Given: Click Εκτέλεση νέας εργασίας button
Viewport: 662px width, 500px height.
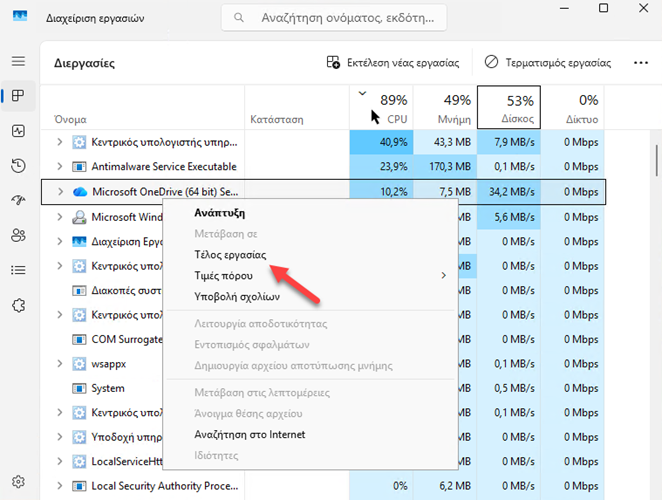Looking at the screenshot, I should (393, 62).
